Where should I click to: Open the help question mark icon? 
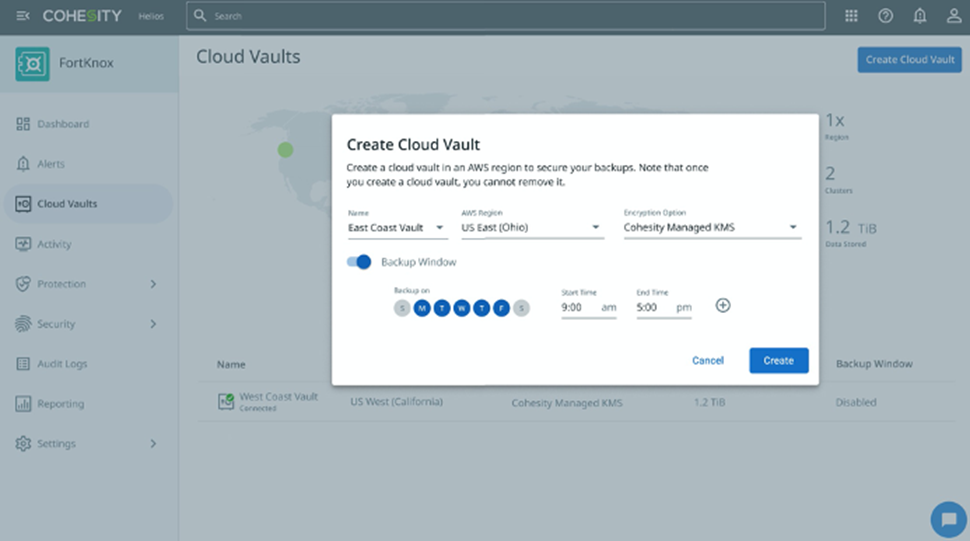[x=885, y=16]
